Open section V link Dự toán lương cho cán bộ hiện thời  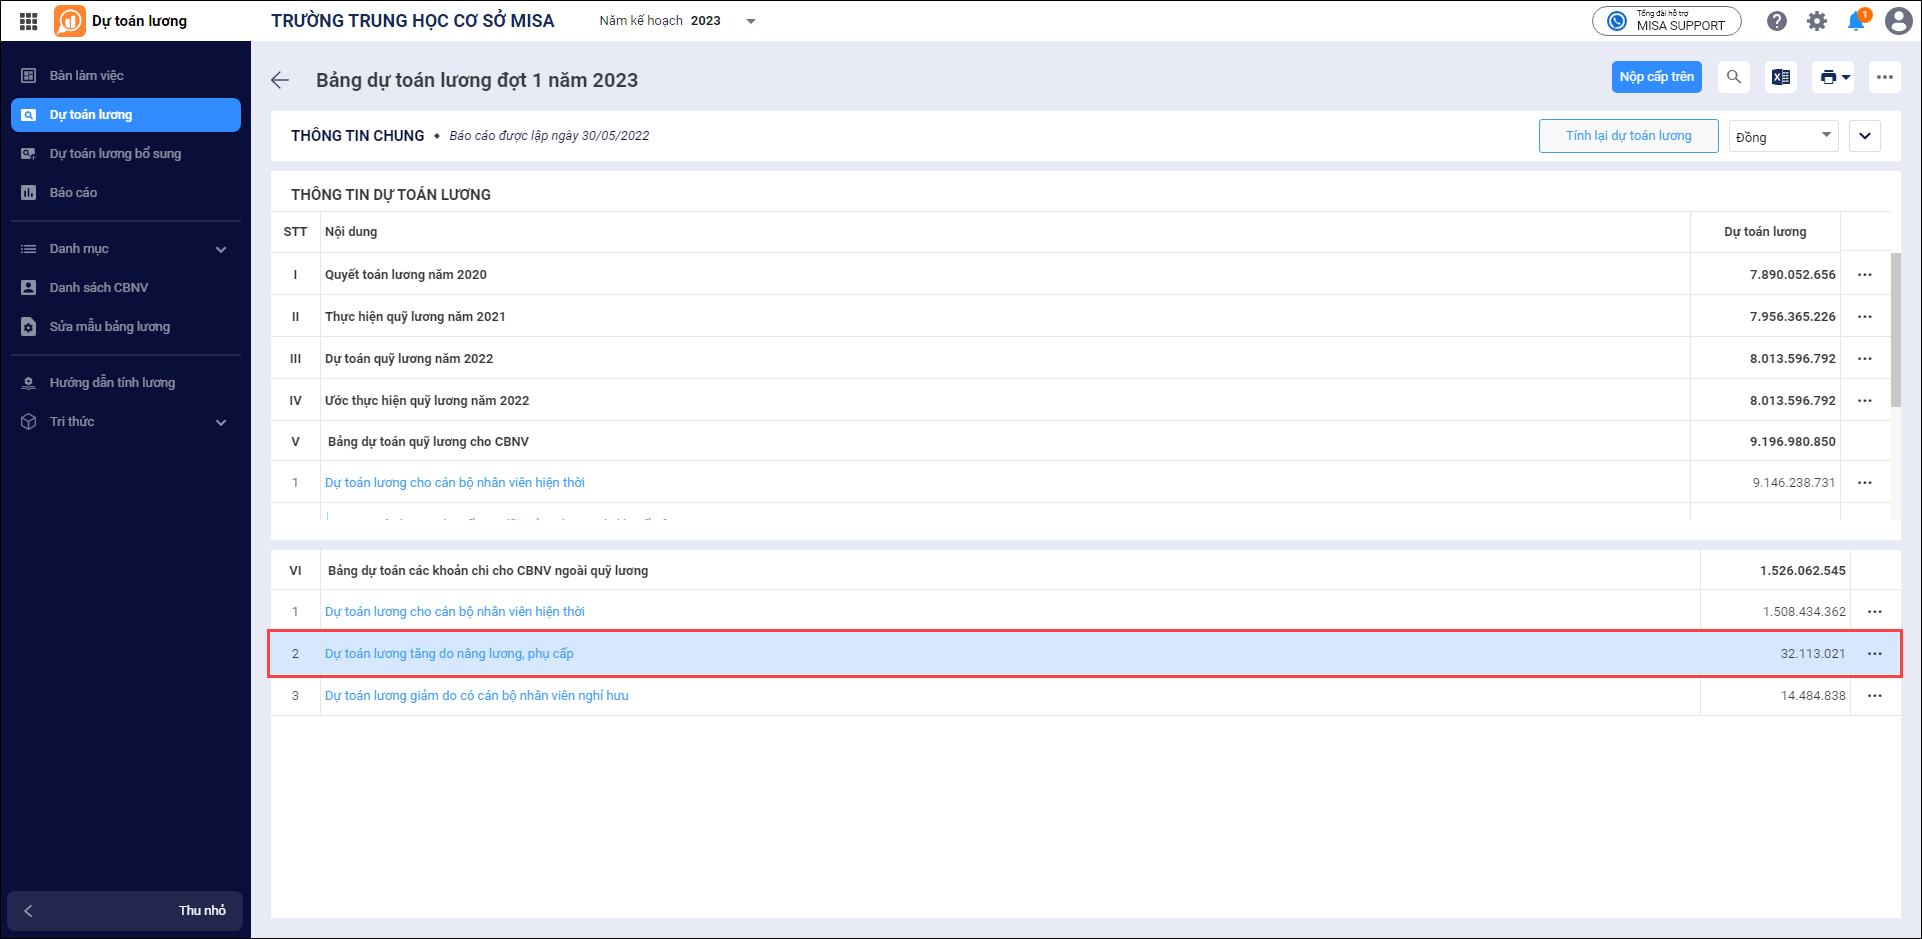click(x=455, y=483)
